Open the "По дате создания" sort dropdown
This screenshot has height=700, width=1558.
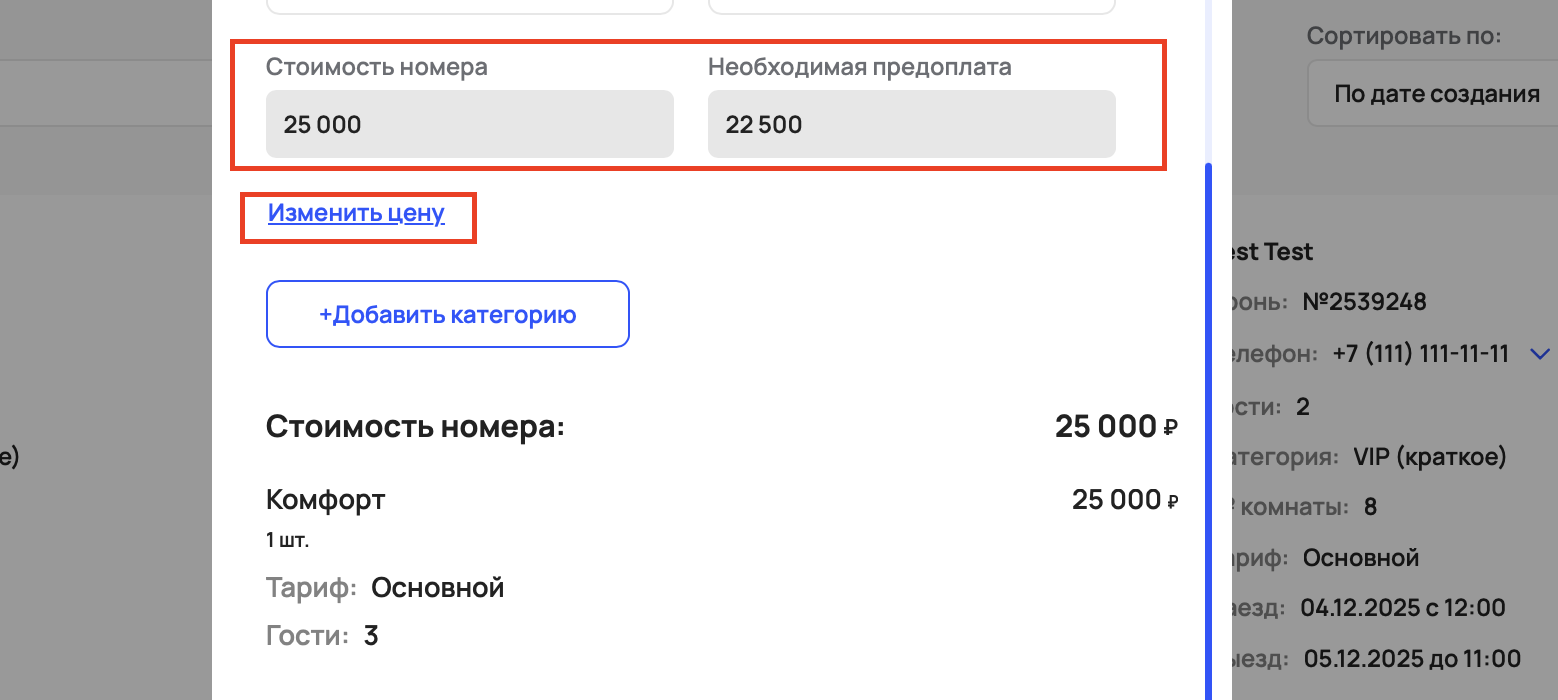tap(1435, 96)
